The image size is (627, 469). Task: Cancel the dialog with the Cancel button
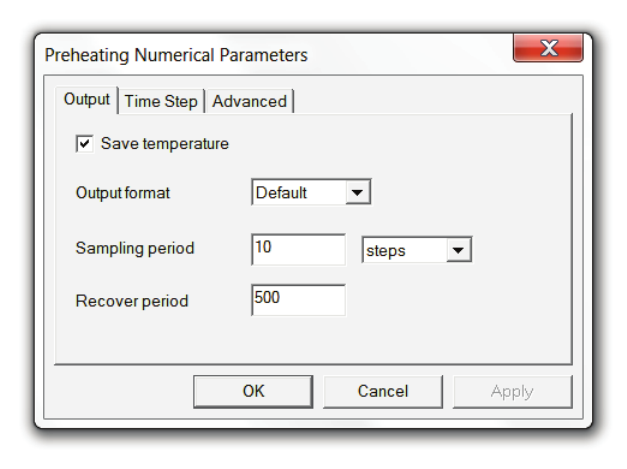pyautogui.click(x=383, y=391)
